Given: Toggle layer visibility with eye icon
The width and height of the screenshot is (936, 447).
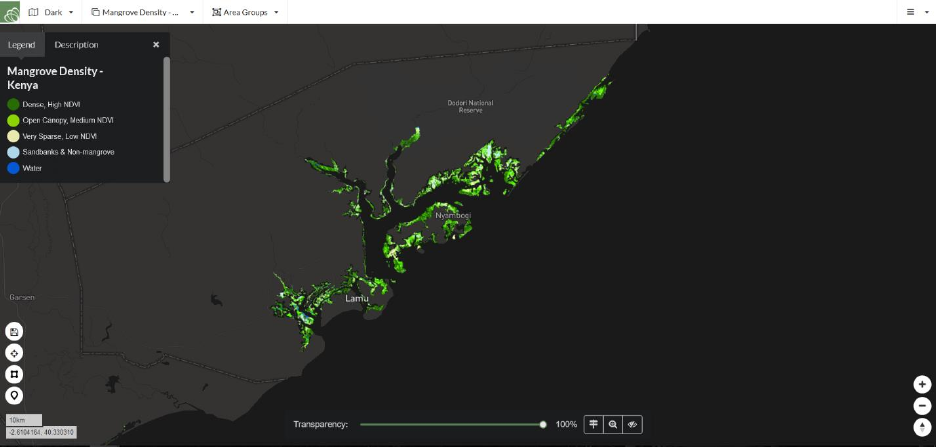Looking at the screenshot, I should tap(633, 424).
